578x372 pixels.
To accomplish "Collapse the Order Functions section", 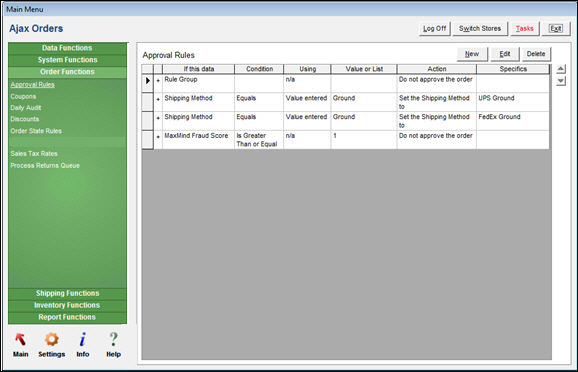I will coord(67,72).
